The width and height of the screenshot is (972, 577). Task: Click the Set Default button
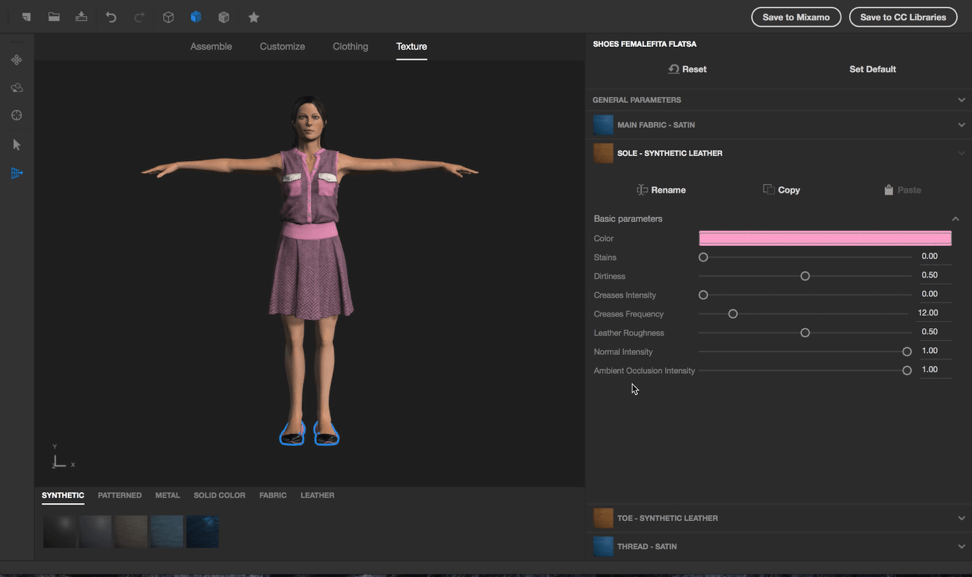coord(872,69)
